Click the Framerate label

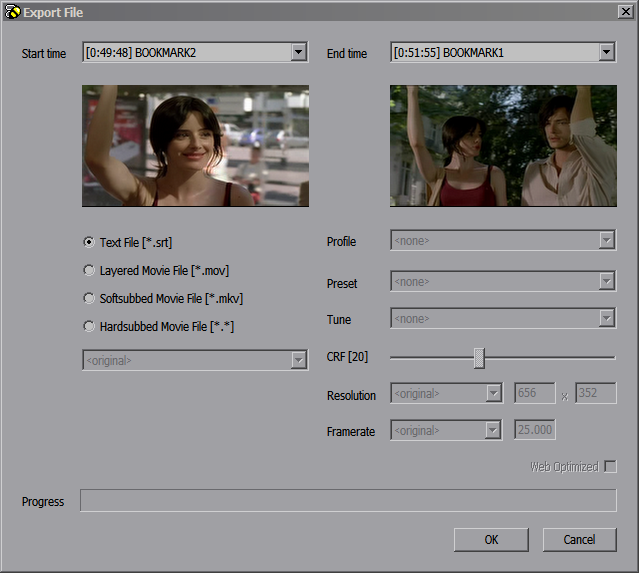point(351,432)
